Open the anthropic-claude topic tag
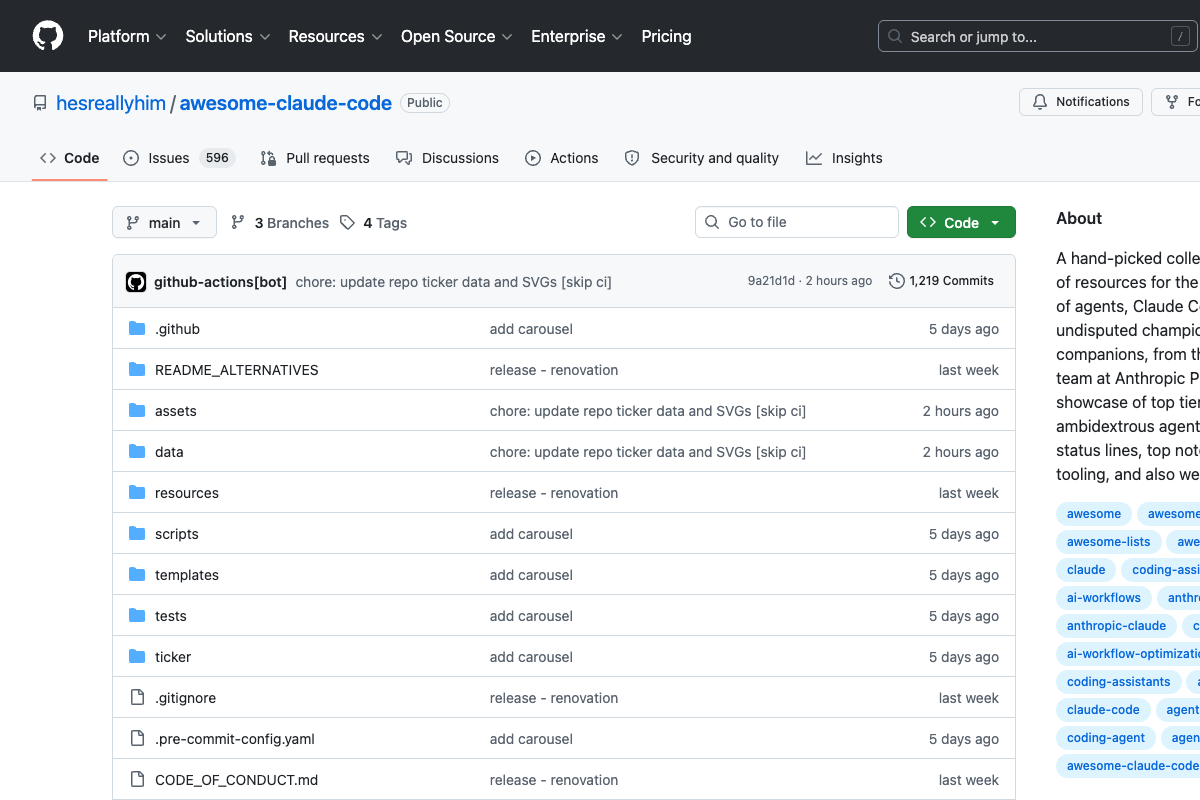The height and width of the screenshot is (800, 1200). 1116,626
